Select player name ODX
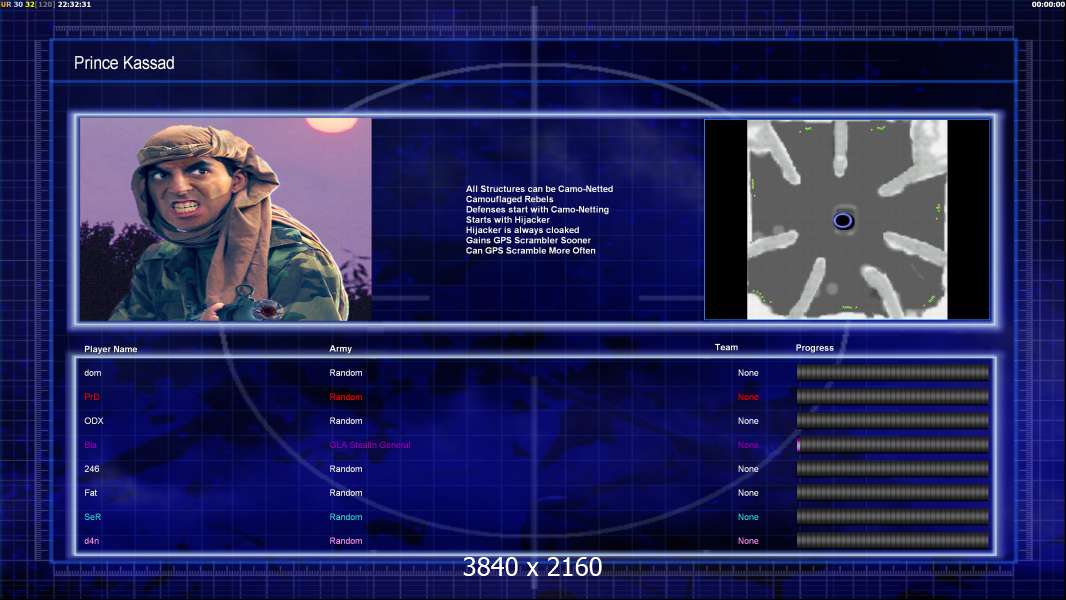The image size is (1066, 600). 94,421
